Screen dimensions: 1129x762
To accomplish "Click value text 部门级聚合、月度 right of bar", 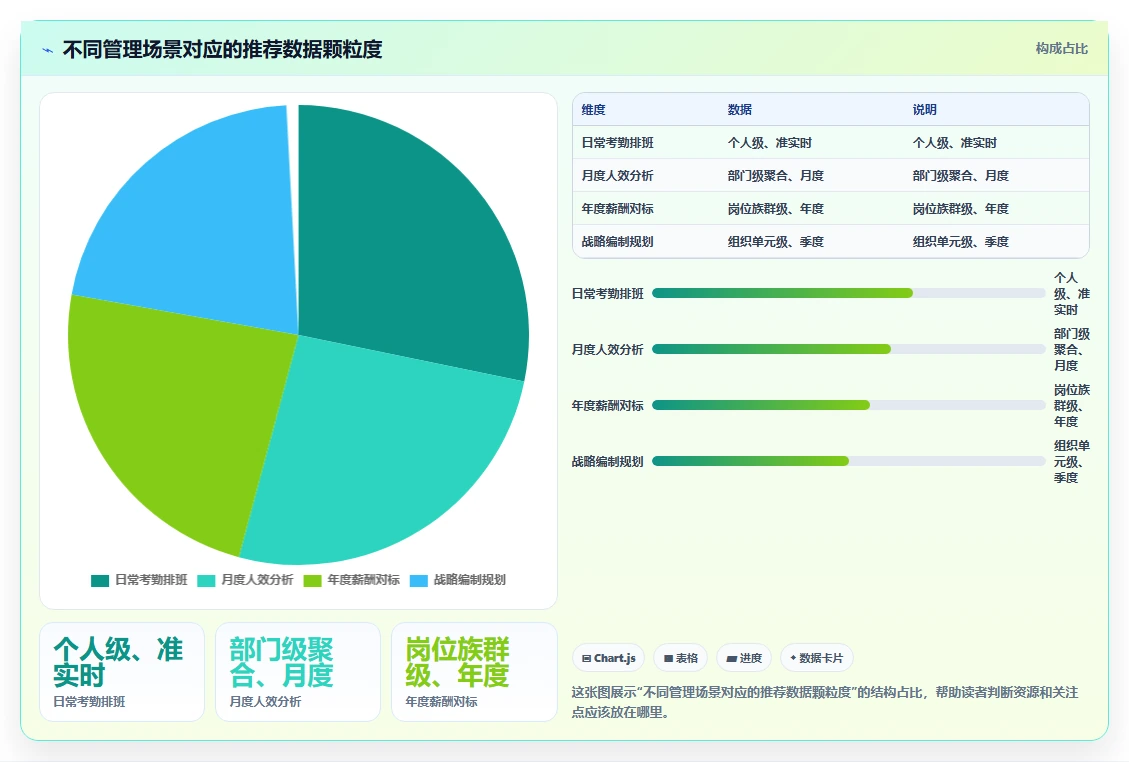I will pyautogui.click(x=1071, y=349).
